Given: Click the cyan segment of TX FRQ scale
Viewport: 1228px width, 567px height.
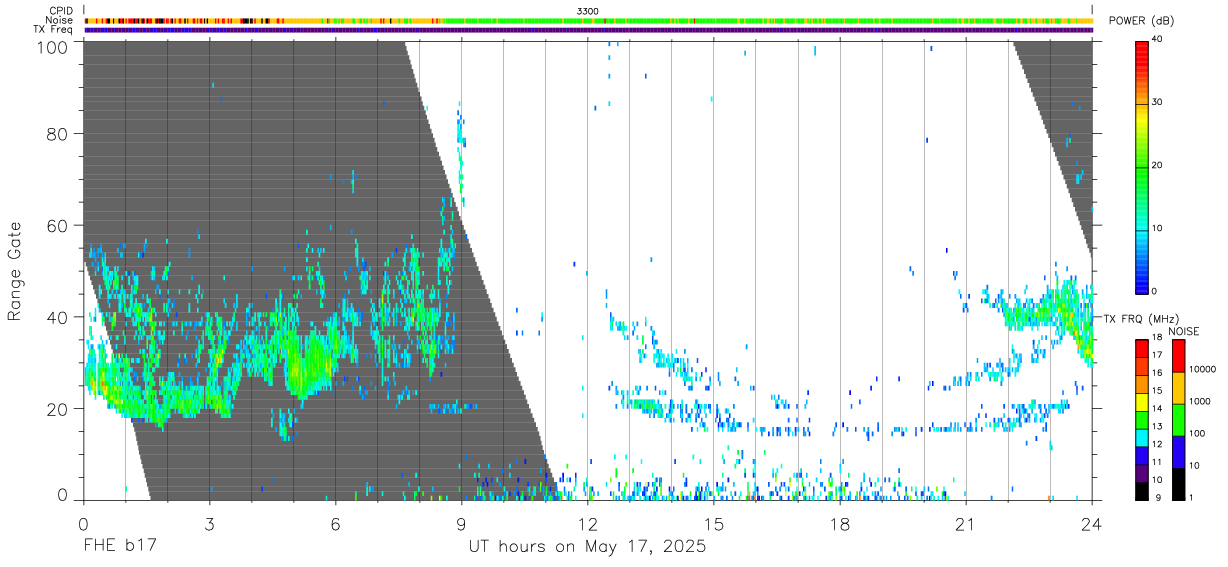Looking at the screenshot, I should (1142, 437).
